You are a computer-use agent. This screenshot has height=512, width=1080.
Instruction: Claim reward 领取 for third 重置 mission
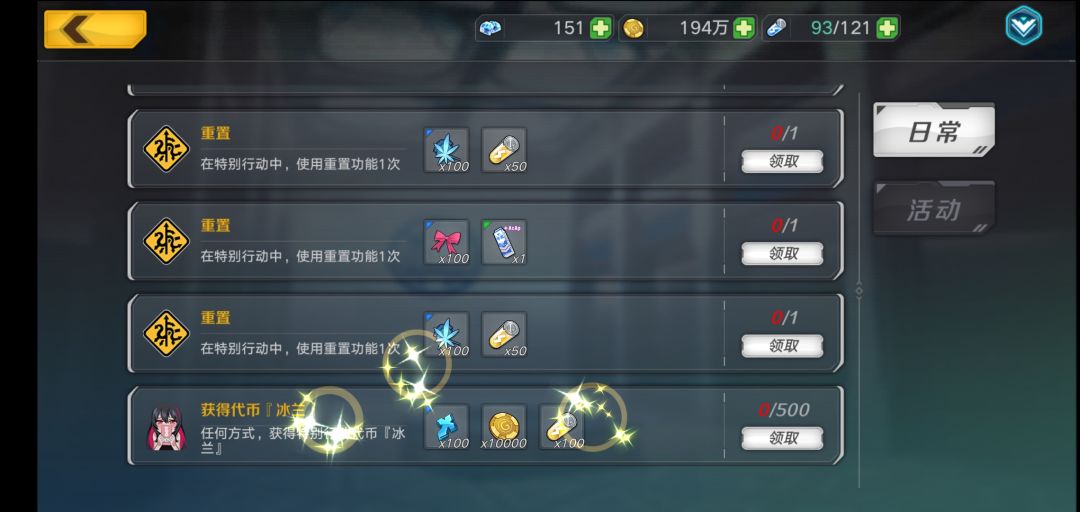click(782, 346)
